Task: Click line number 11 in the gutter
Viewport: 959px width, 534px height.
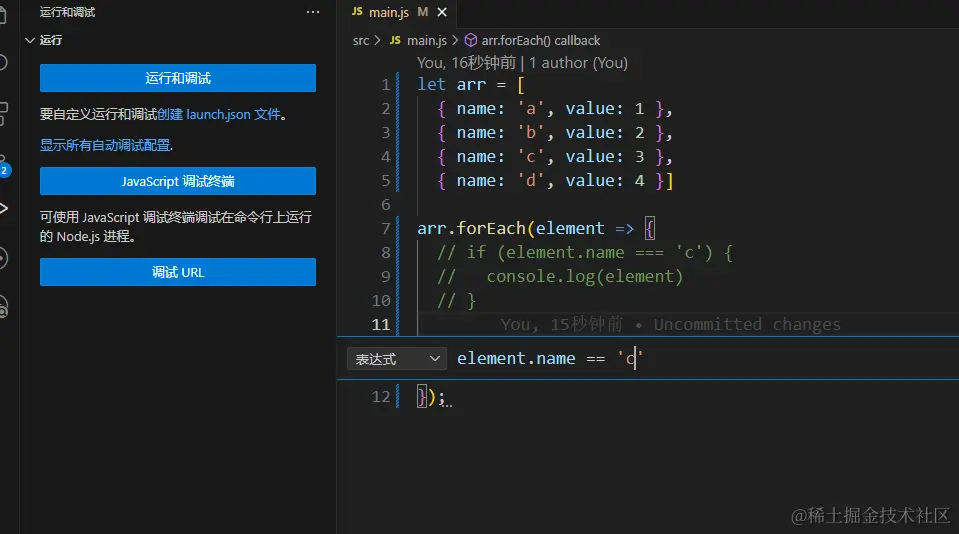Action: click(x=381, y=325)
